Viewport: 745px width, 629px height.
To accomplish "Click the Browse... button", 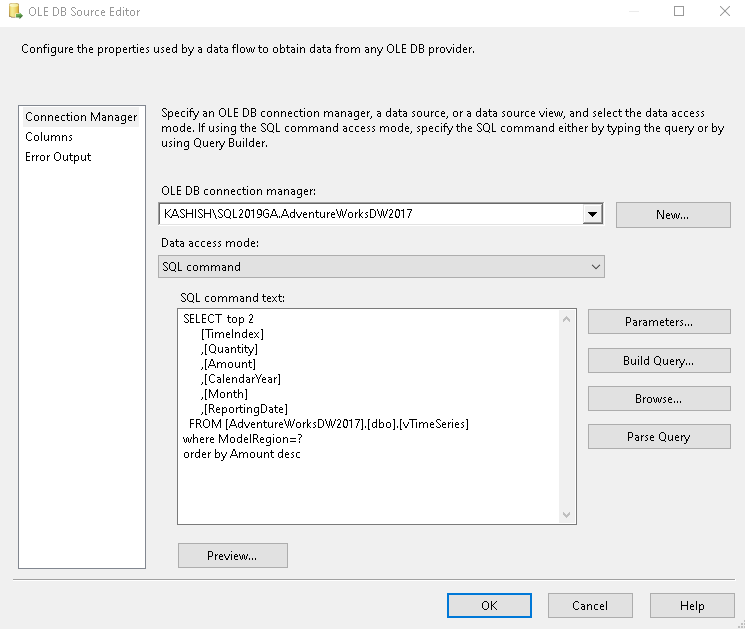I will [x=659, y=399].
